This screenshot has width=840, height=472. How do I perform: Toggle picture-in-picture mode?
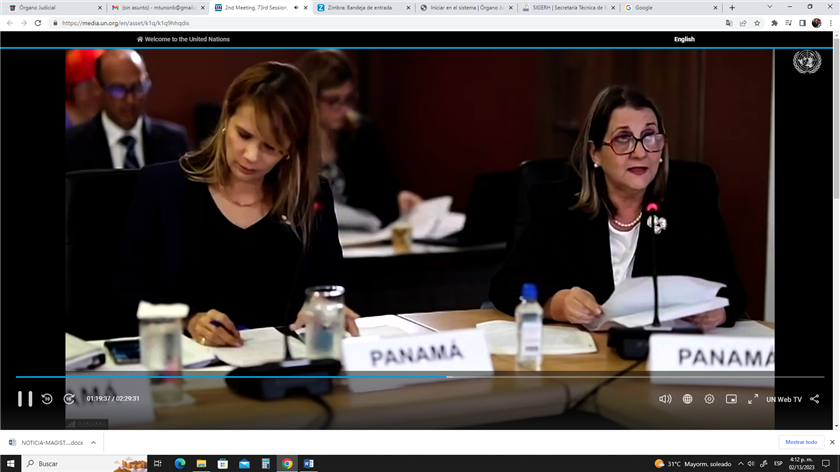731,399
